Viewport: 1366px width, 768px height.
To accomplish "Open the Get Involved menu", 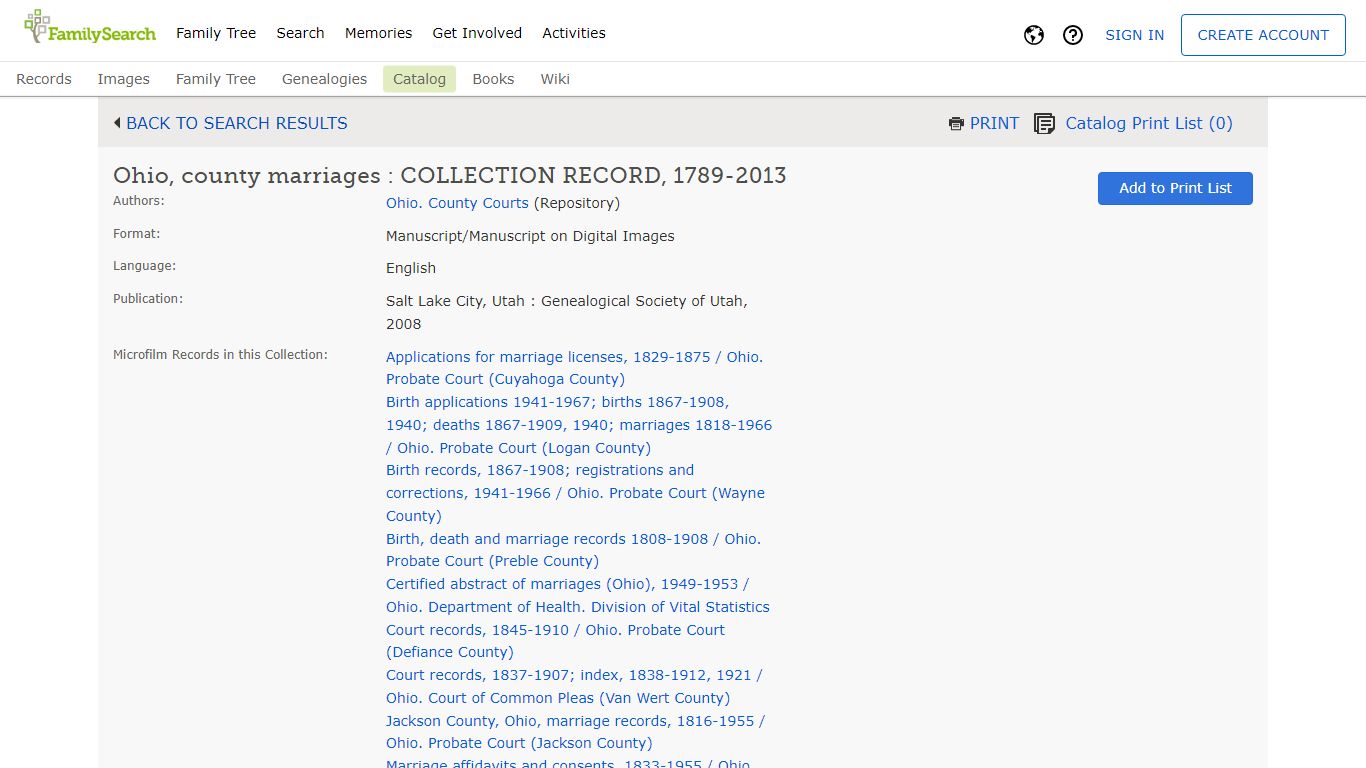I will click(x=477, y=33).
